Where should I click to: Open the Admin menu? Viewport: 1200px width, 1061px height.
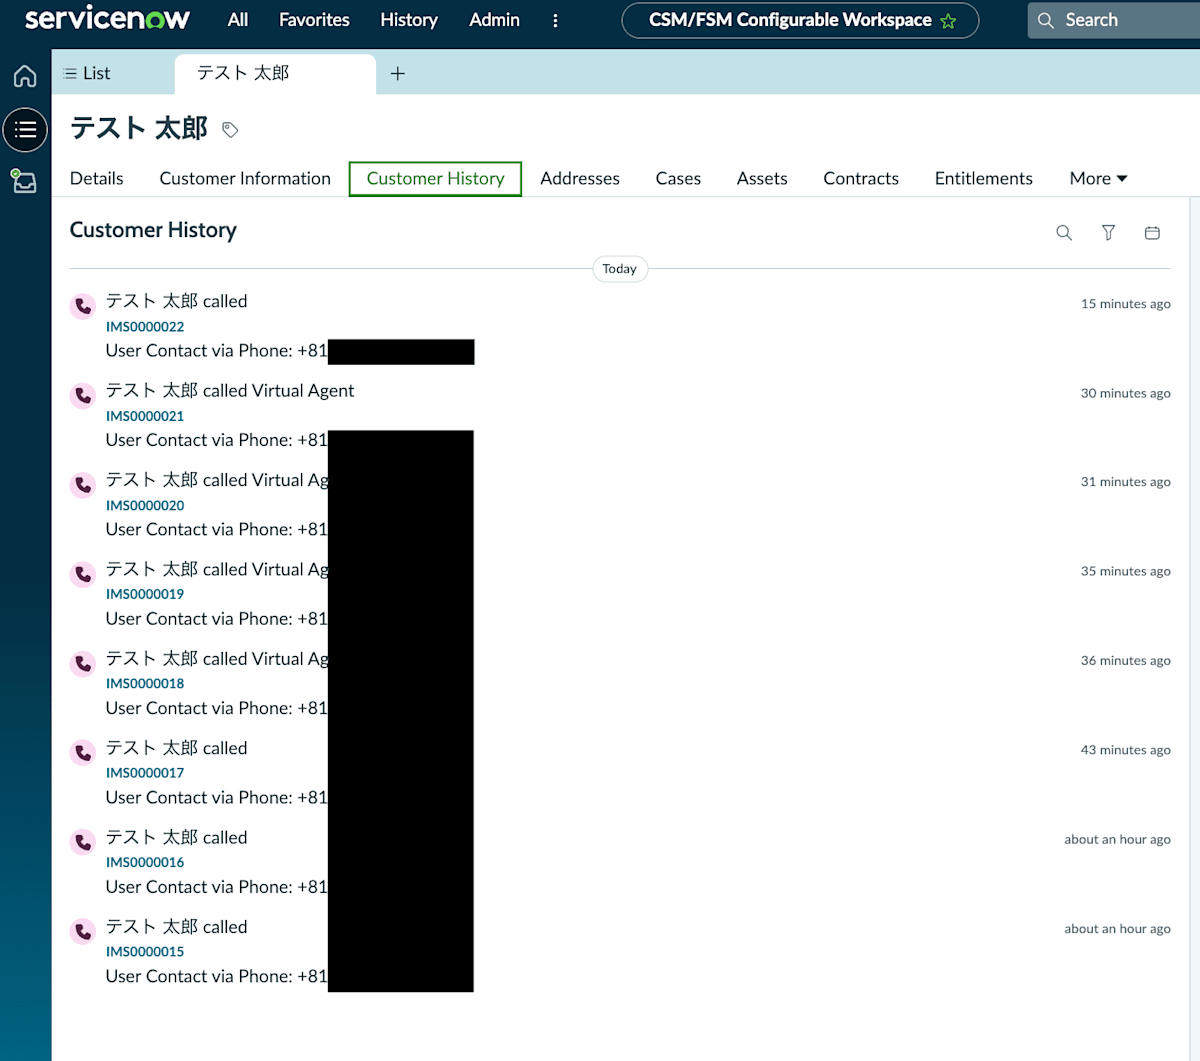coord(494,20)
